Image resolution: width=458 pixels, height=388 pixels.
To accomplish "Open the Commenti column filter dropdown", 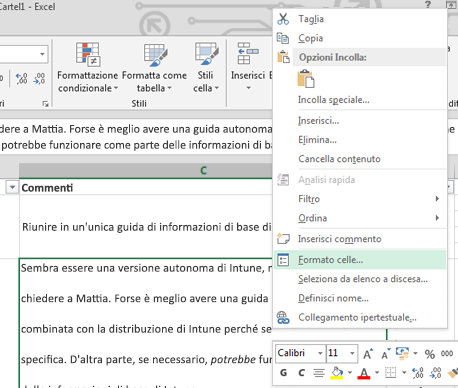I will click(12, 187).
